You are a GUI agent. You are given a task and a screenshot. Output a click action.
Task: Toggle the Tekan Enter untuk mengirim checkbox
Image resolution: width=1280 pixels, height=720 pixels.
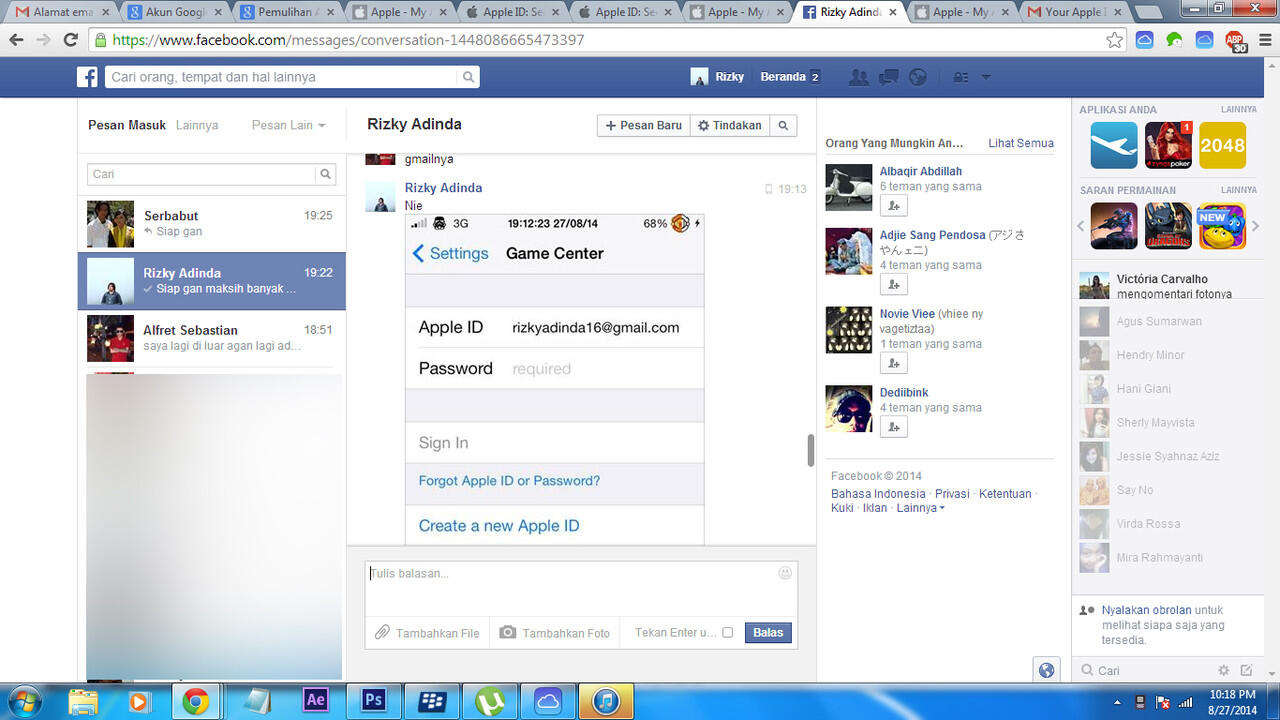[727, 632]
